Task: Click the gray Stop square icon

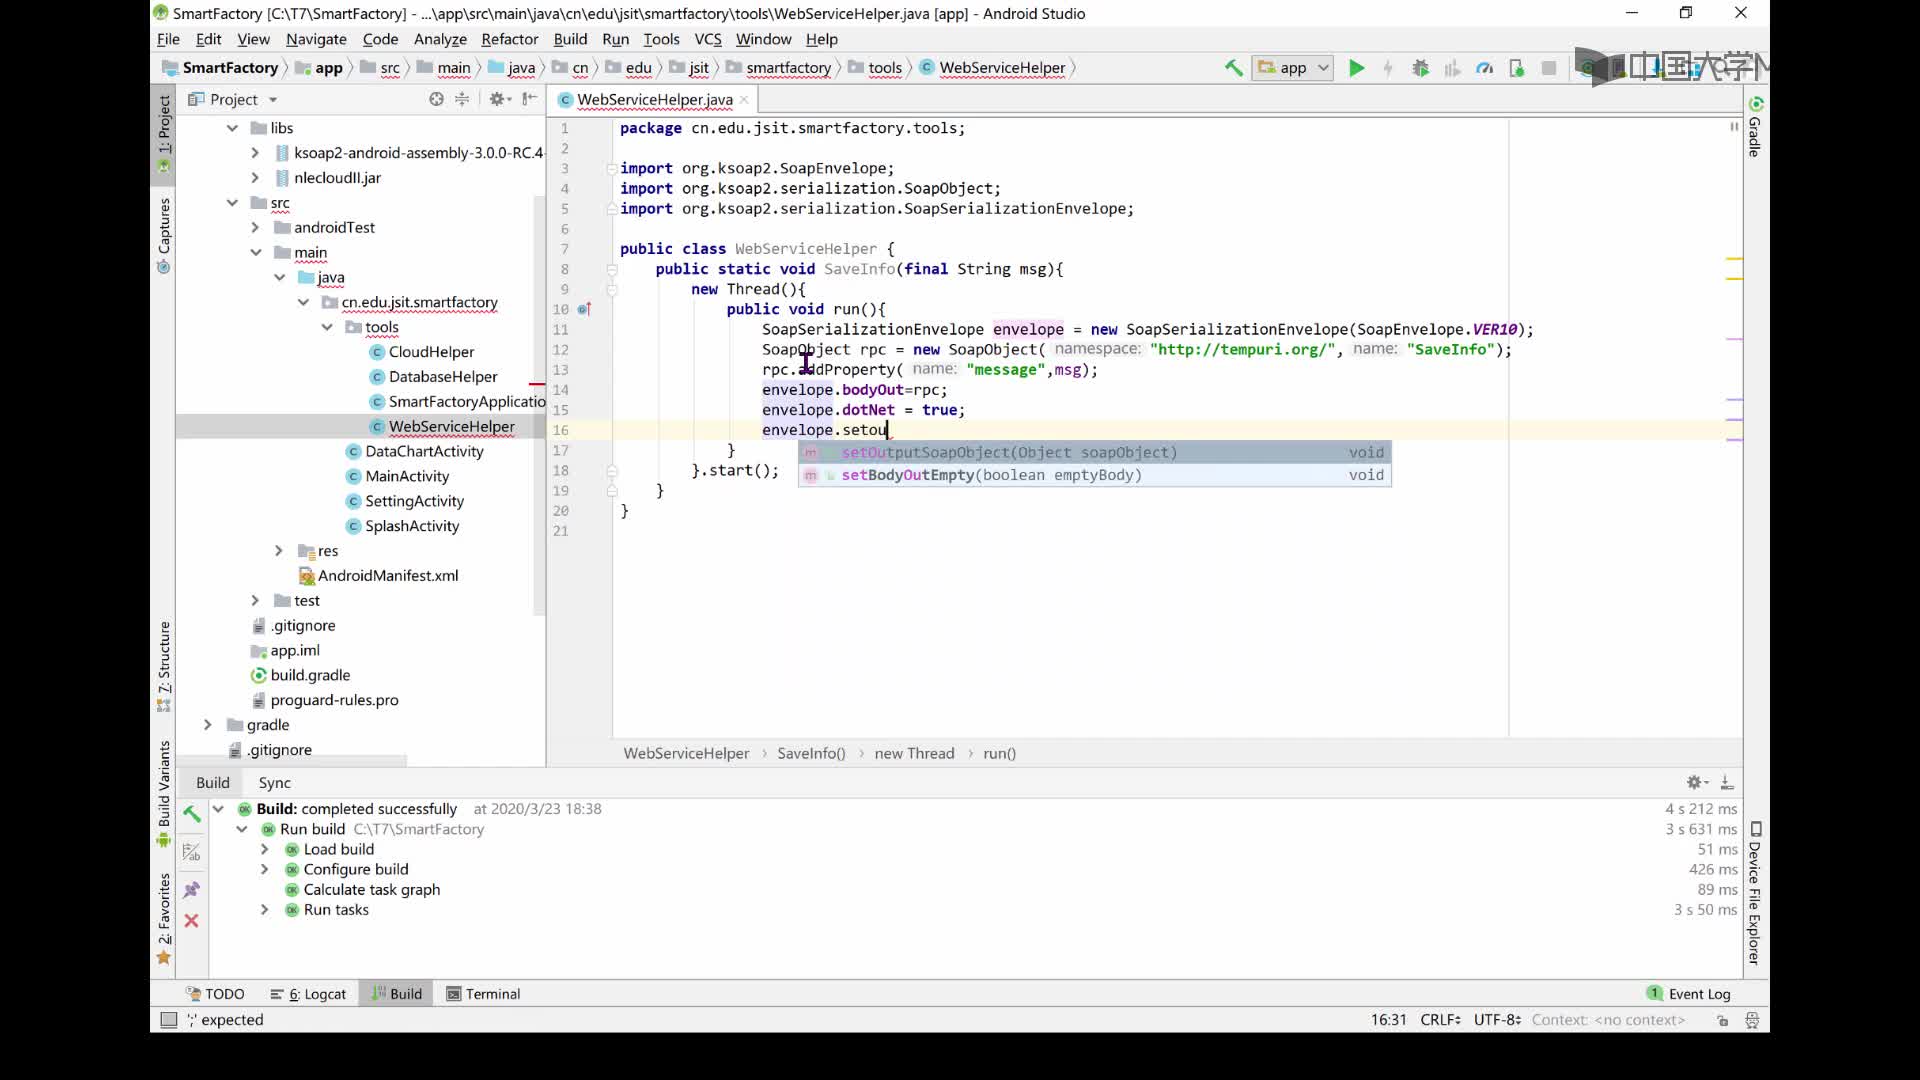Action: pyautogui.click(x=1549, y=68)
